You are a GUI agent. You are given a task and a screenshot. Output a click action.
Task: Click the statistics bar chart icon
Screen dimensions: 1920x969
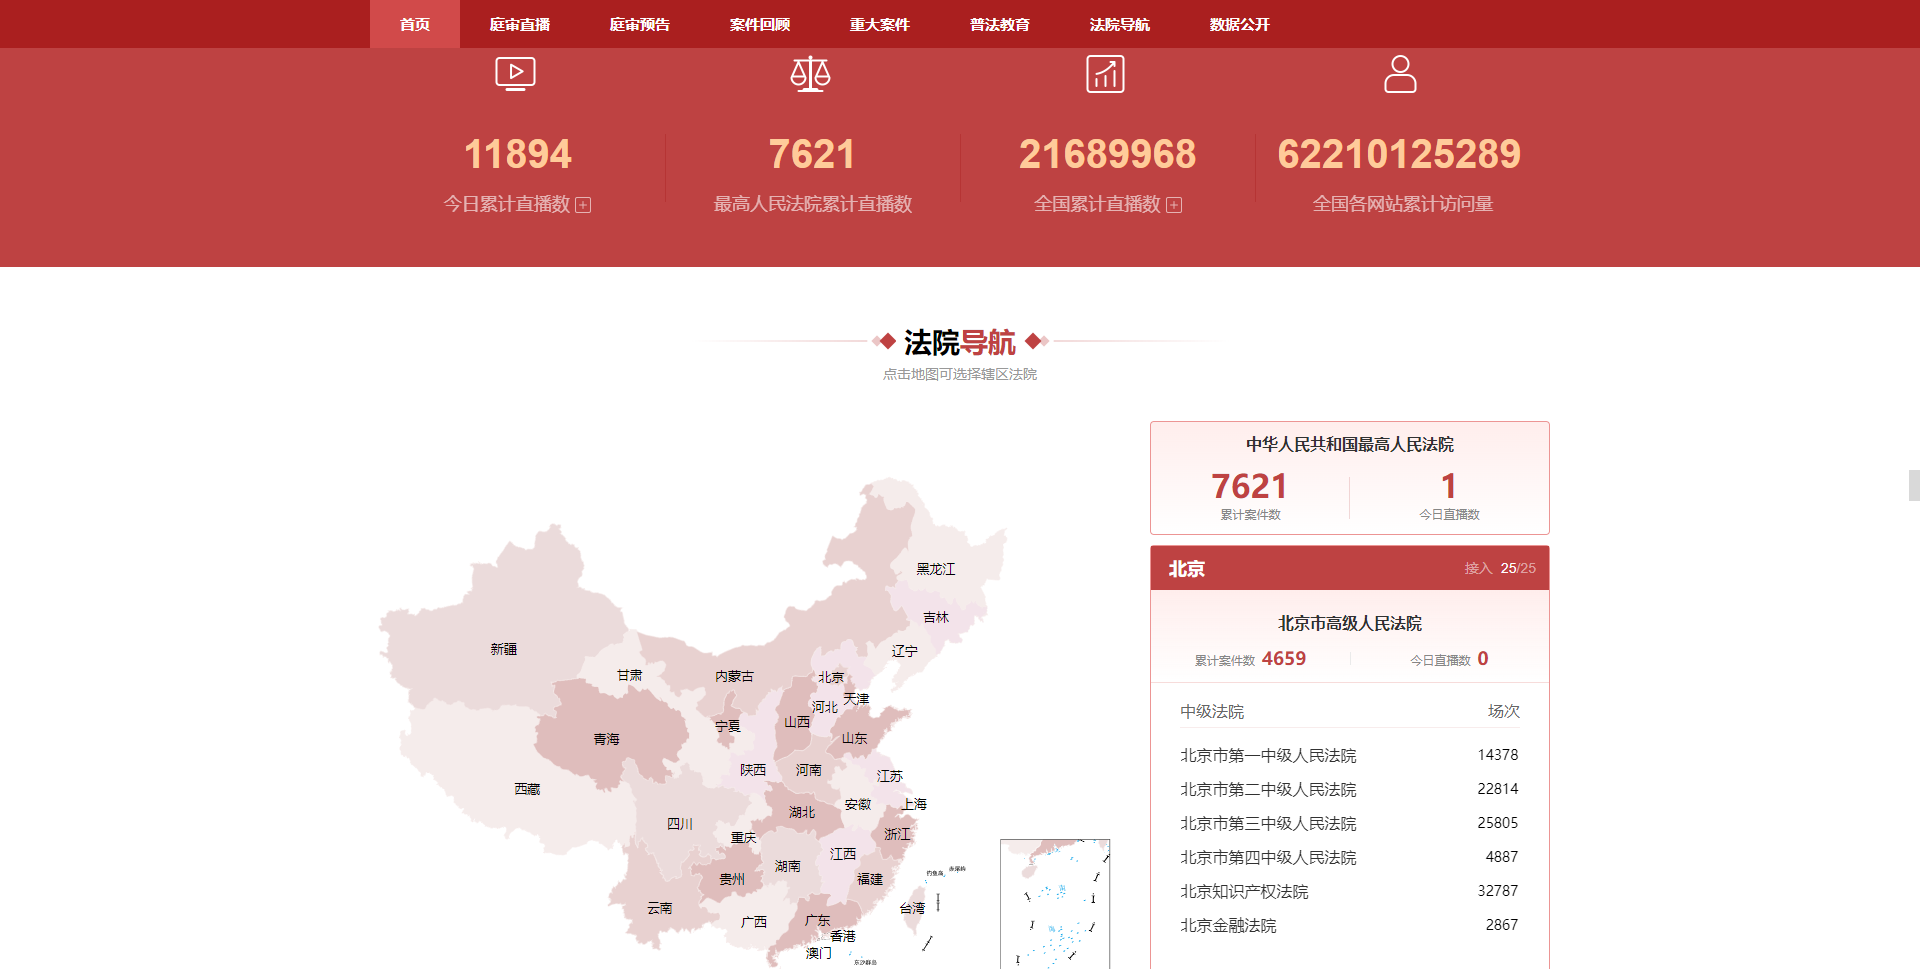1105,74
